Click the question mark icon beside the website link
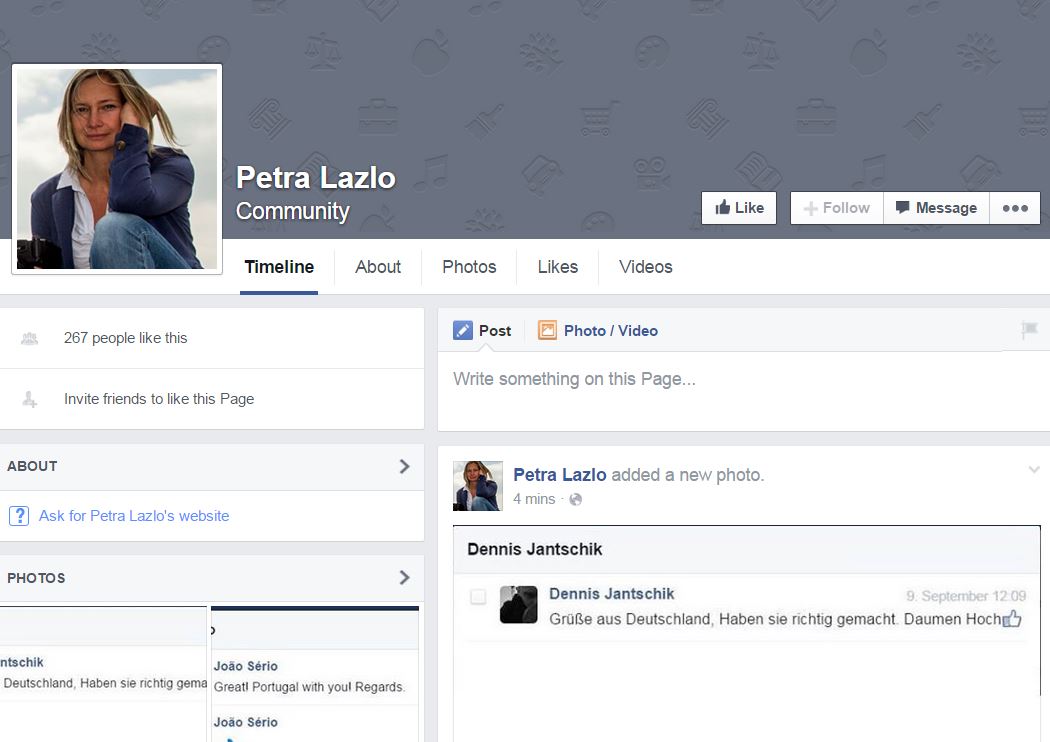The width and height of the screenshot is (1050, 742). [20, 516]
